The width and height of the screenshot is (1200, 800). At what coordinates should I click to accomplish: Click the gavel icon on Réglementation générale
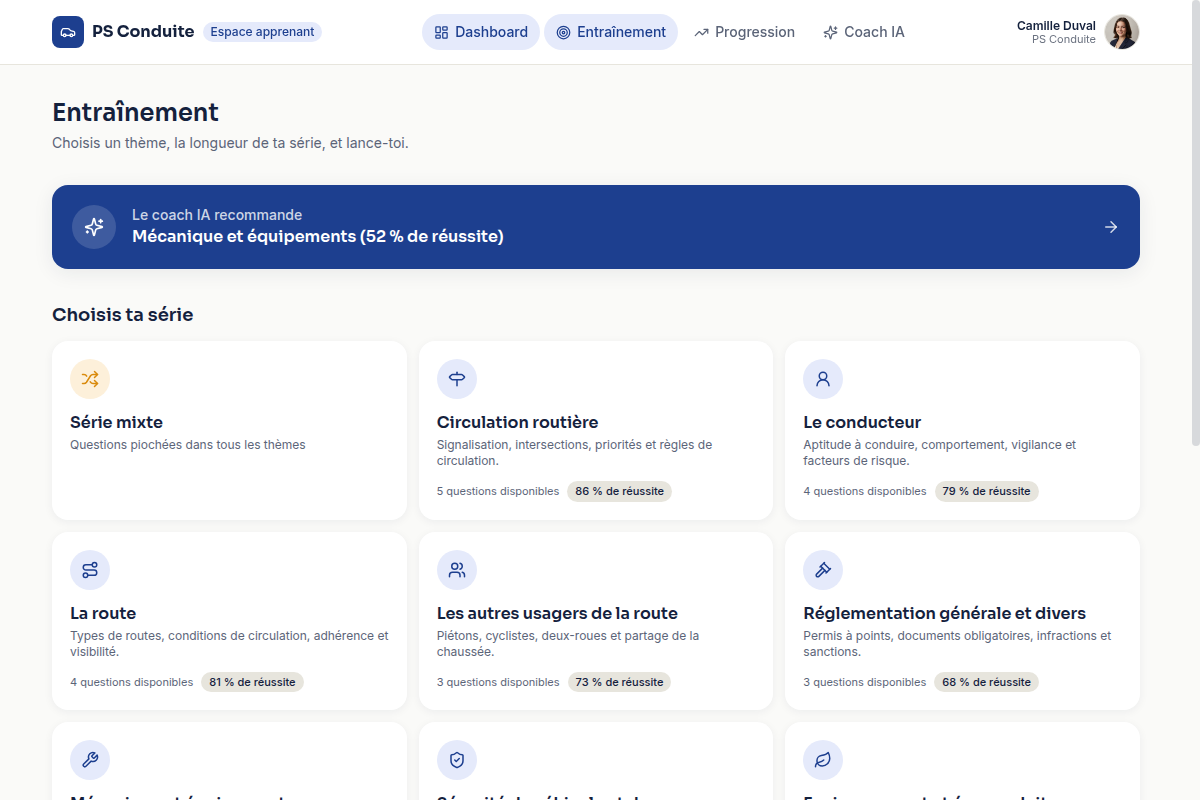click(x=823, y=570)
